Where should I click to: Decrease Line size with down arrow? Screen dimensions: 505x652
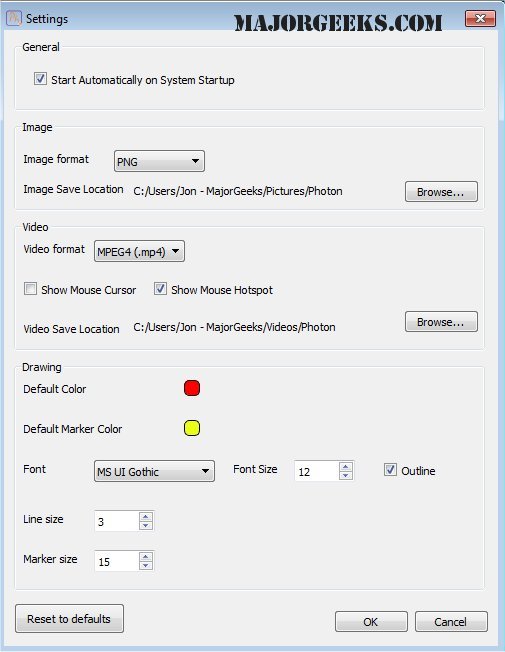tap(146, 526)
